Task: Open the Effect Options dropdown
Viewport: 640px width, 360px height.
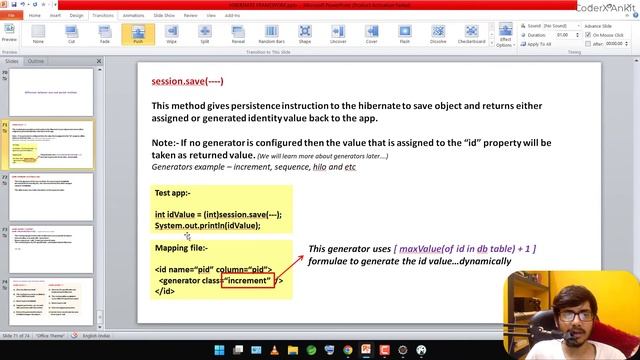Action: (x=505, y=36)
